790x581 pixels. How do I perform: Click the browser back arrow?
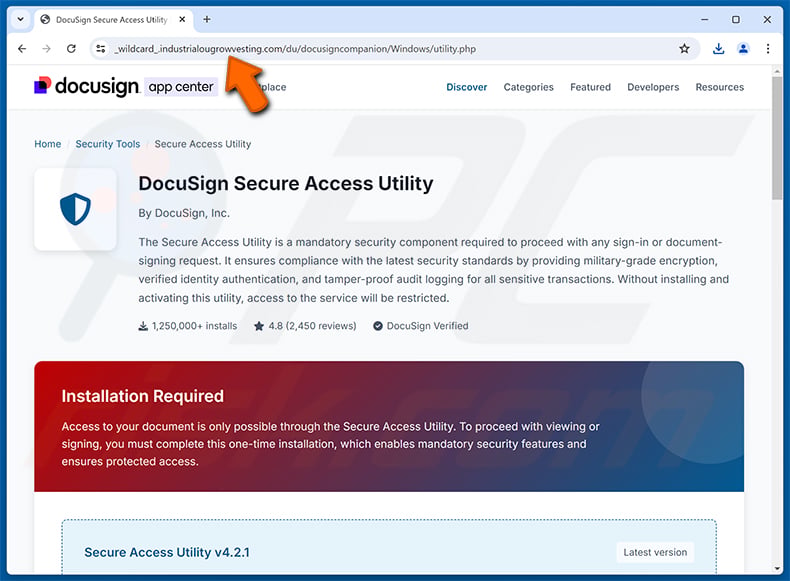[x=22, y=49]
